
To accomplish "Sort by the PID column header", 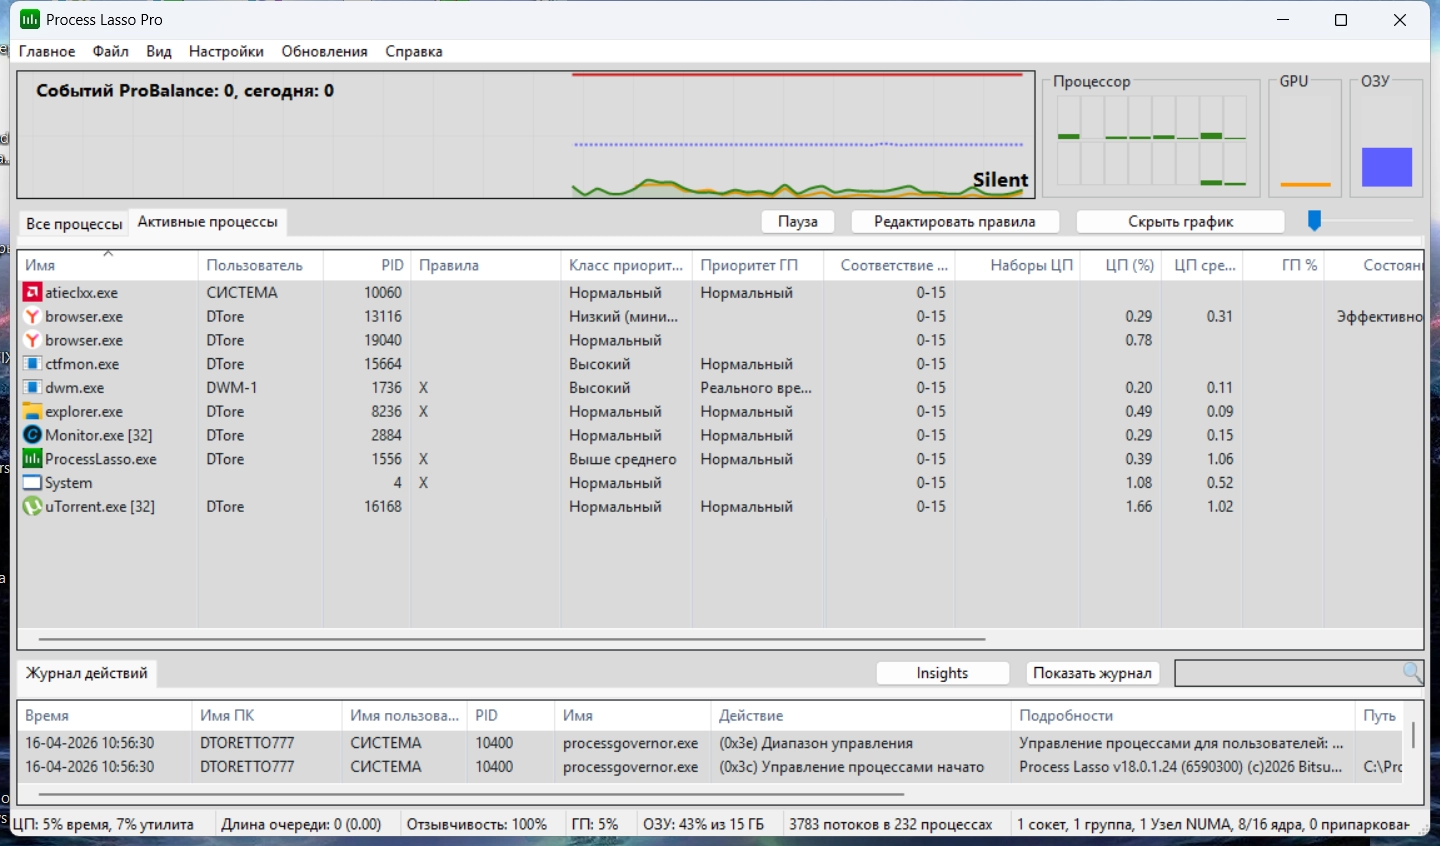I will [x=367, y=265].
